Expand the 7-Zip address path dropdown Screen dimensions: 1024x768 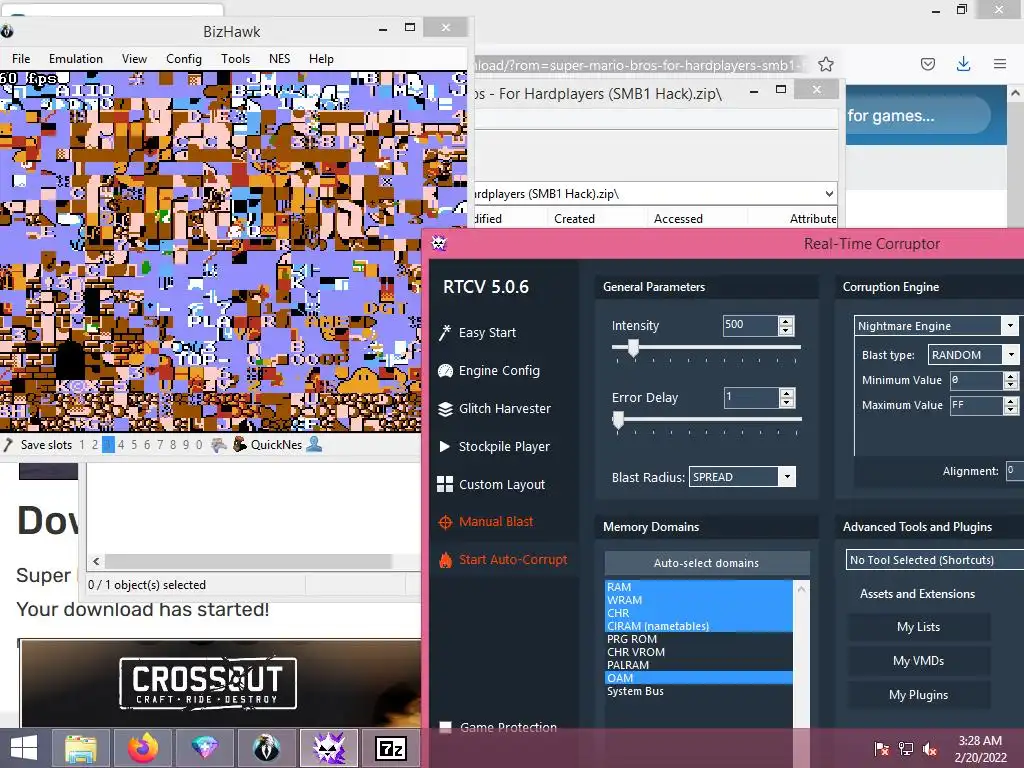[x=828, y=193]
